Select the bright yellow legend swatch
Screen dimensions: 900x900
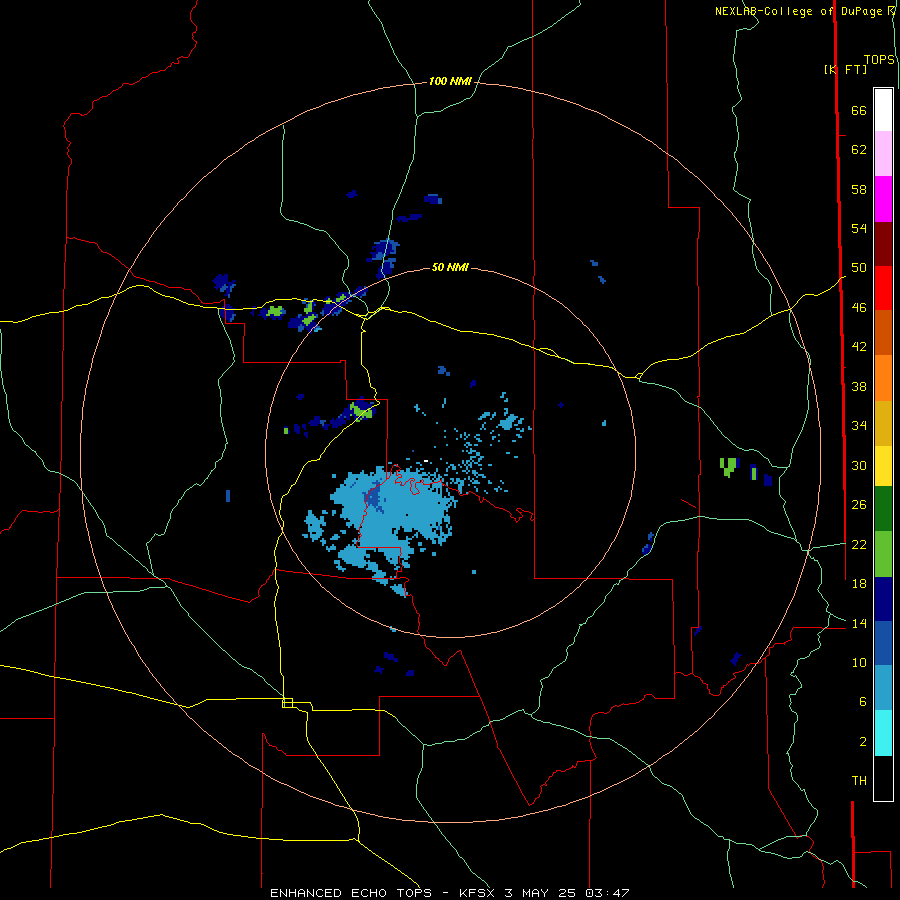pos(883,466)
